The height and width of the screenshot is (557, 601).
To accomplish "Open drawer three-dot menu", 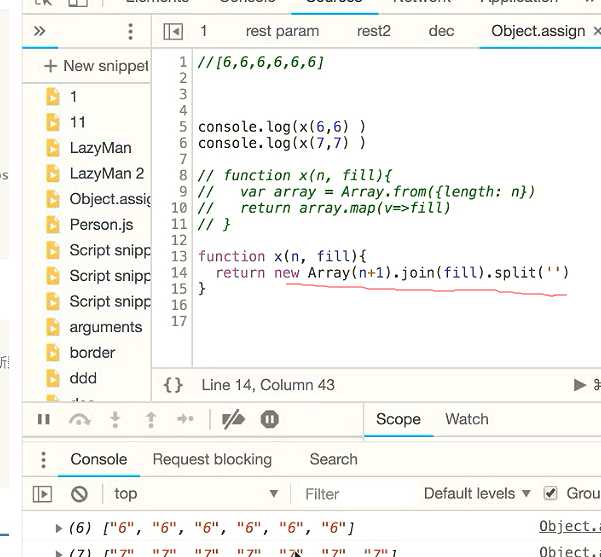I will pos(43,459).
